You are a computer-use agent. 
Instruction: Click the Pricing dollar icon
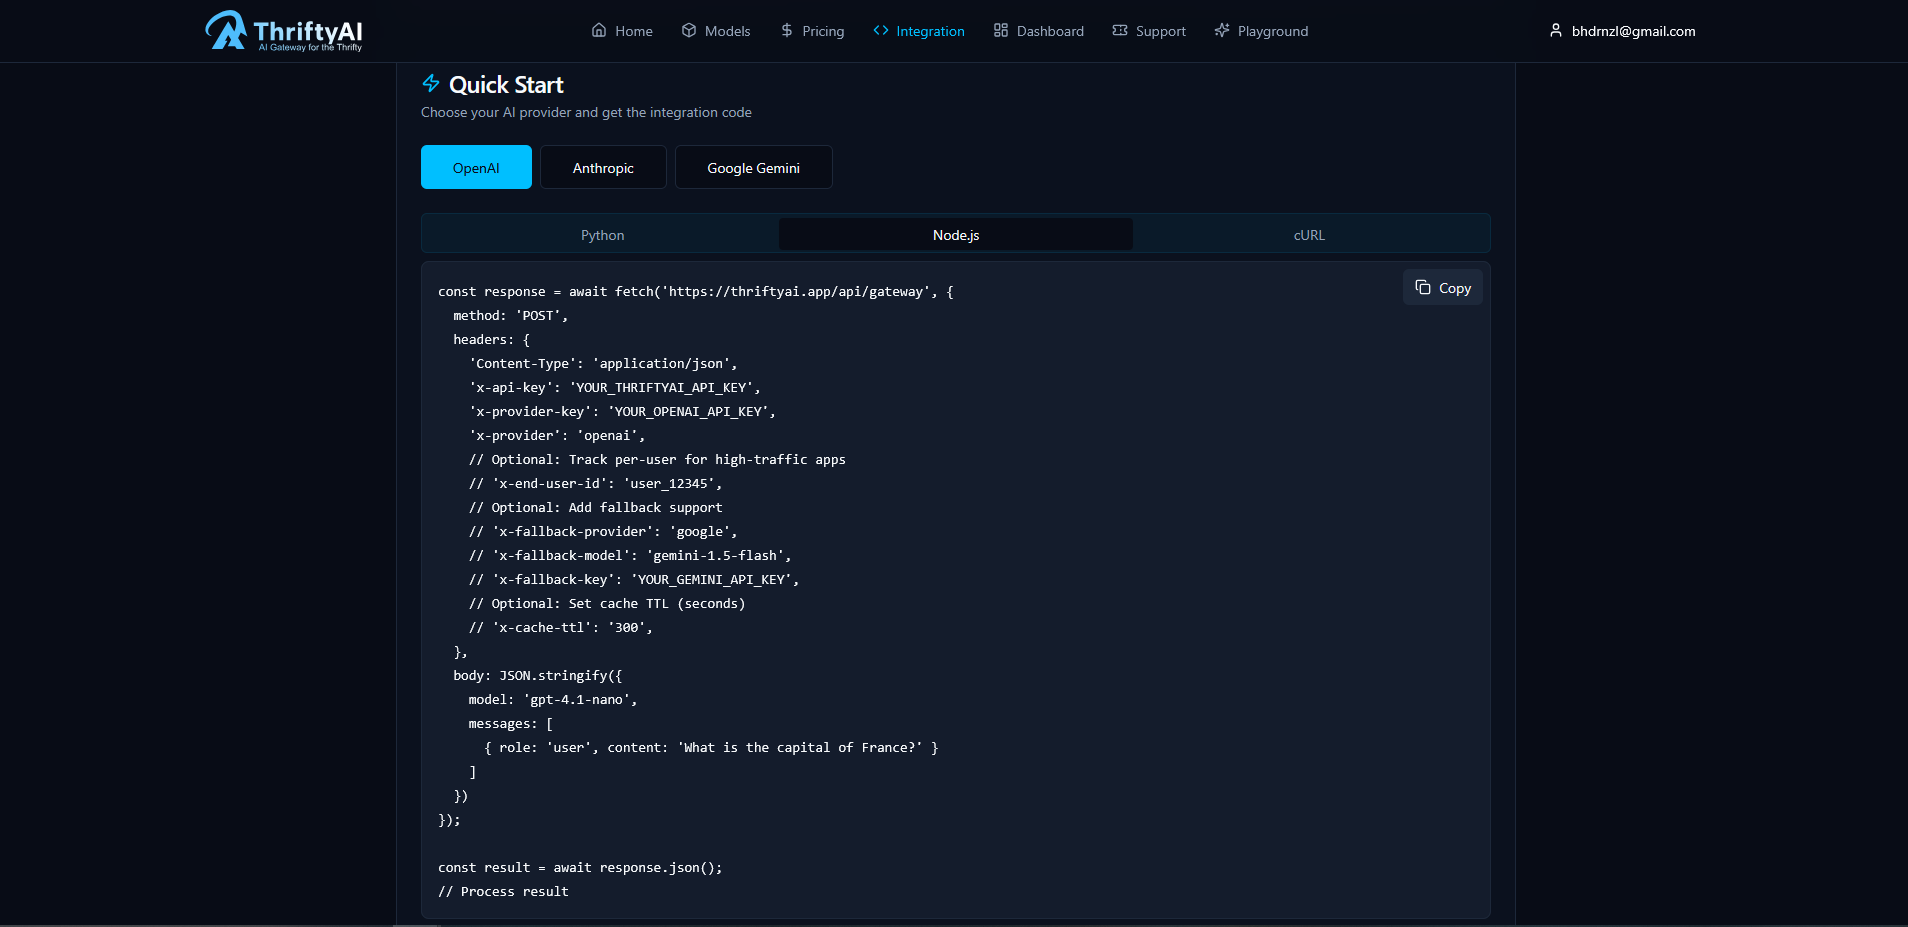[x=786, y=31]
